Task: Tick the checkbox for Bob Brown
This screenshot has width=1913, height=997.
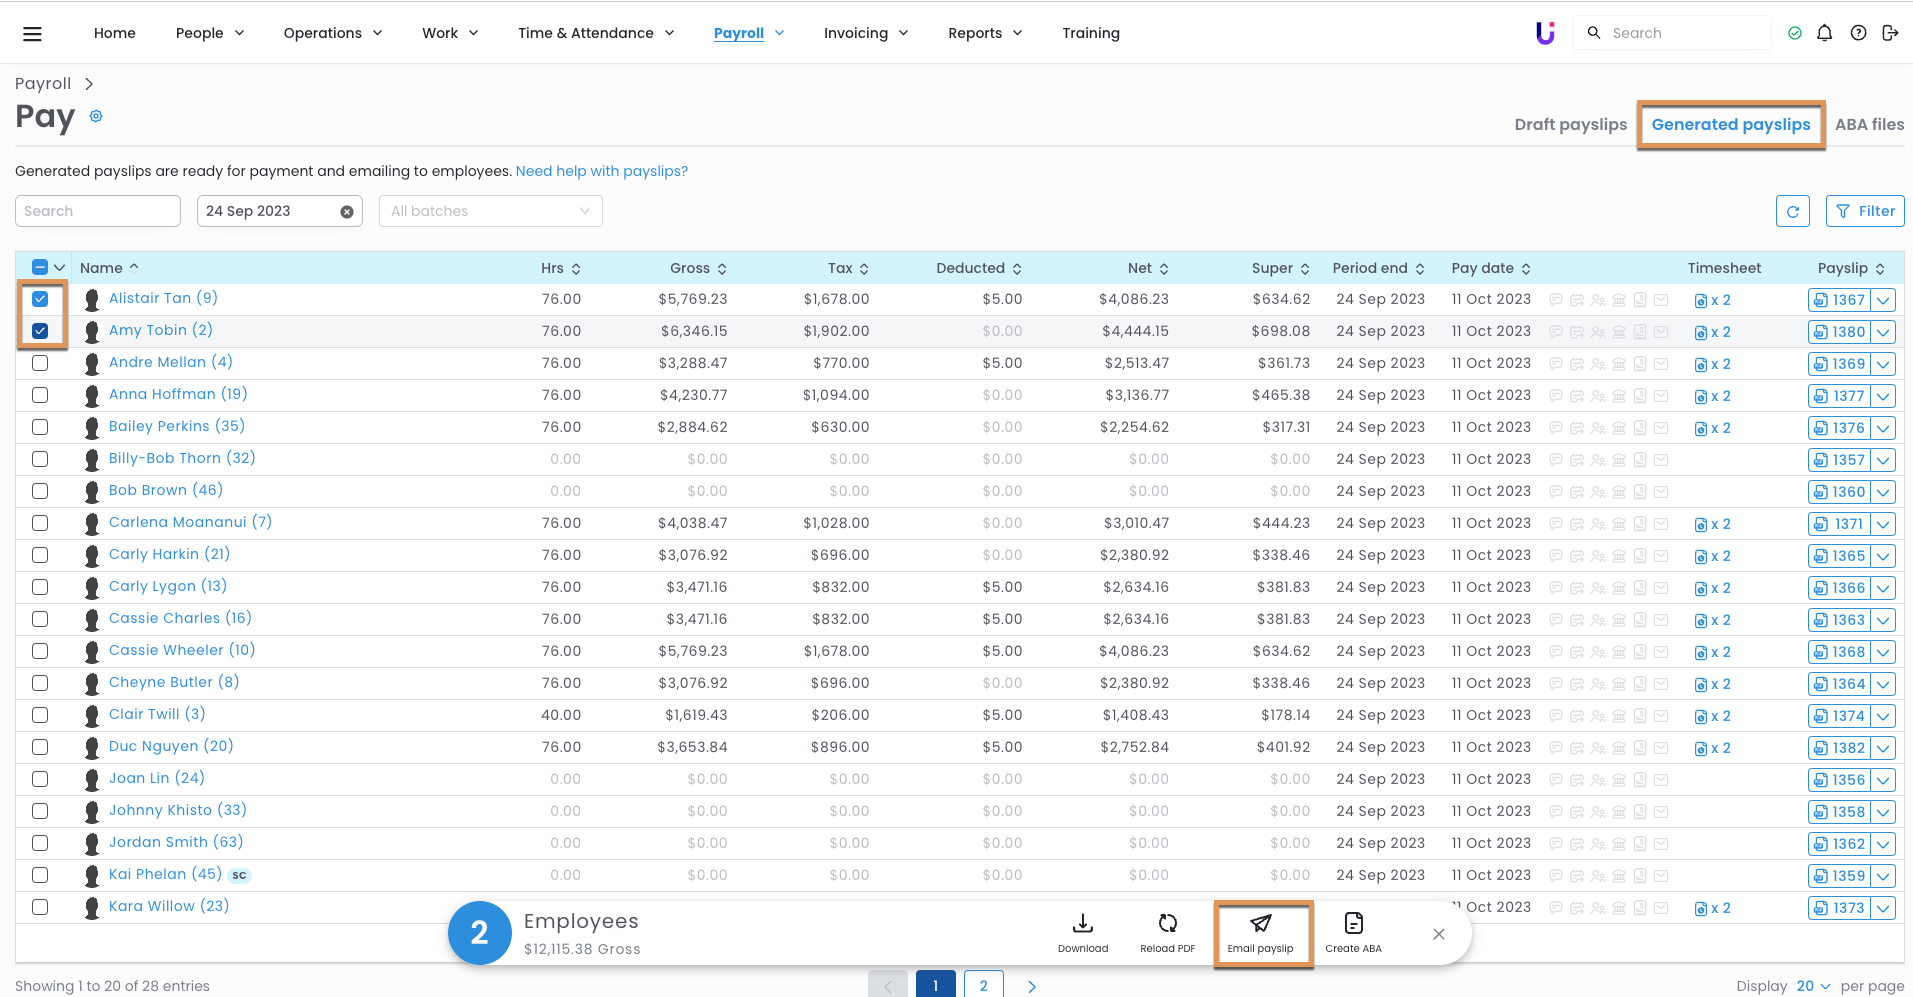Action: 40,491
